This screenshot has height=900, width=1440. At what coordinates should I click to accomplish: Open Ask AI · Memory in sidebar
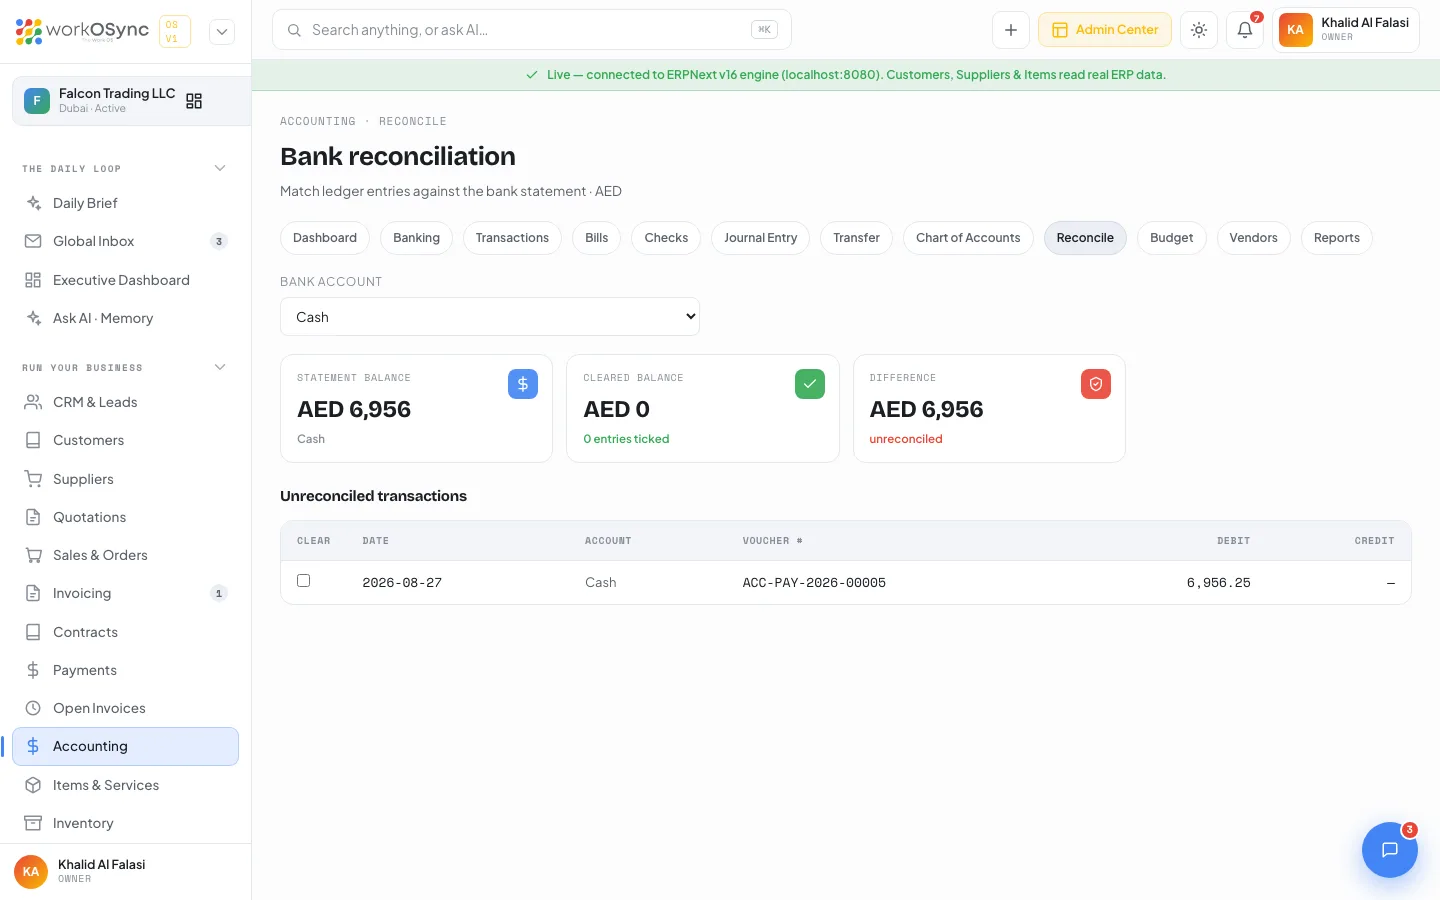125,318
